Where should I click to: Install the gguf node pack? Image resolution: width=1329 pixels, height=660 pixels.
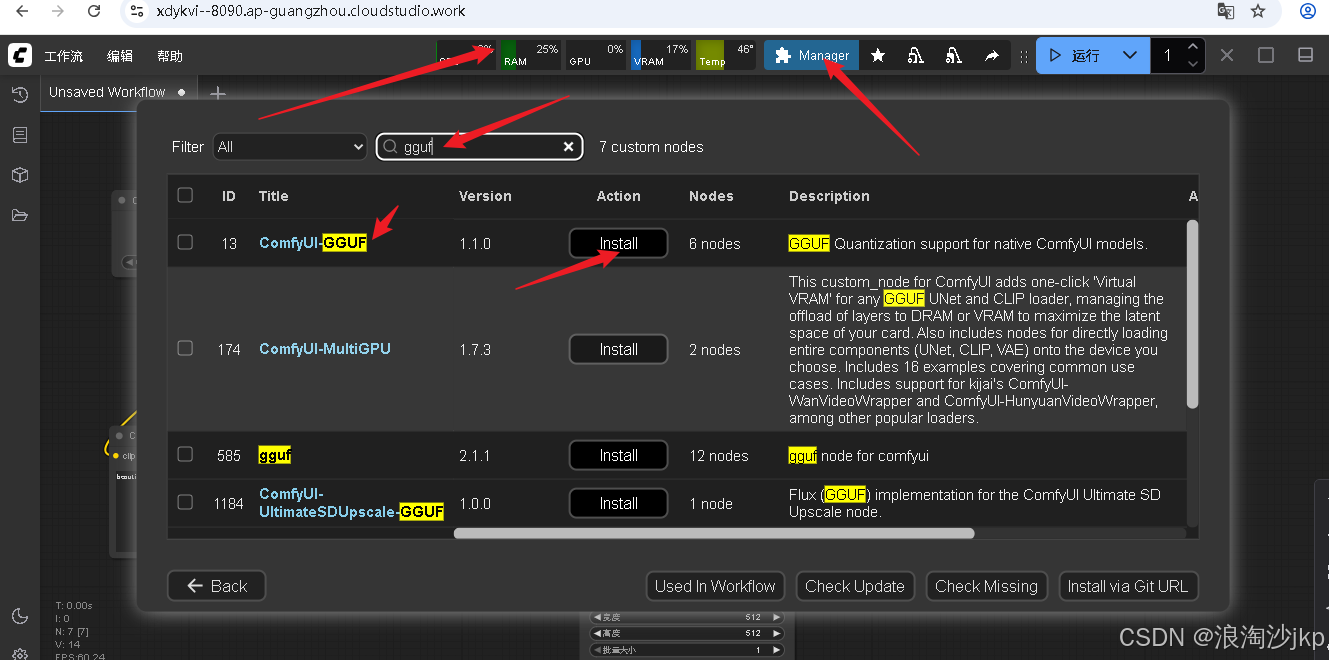pyautogui.click(x=618, y=455)
